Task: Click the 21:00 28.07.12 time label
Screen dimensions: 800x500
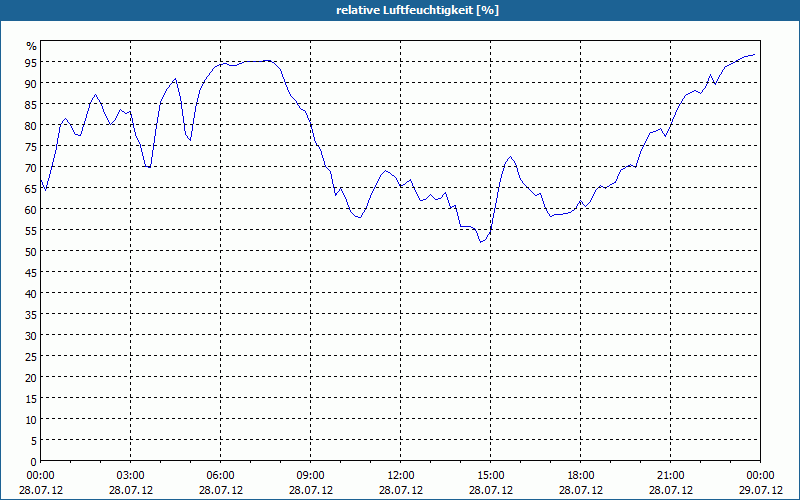Action: 671,483
